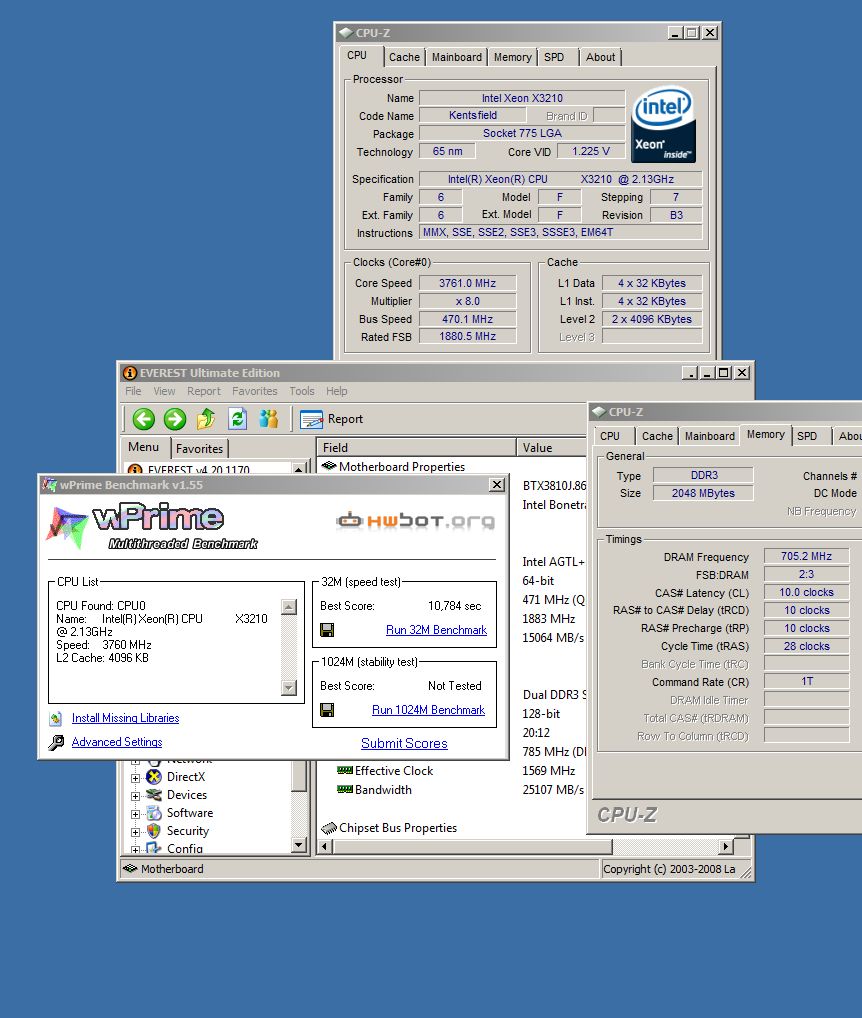
Task: Open EVEREST Report menu
Action: coord(204,391)
